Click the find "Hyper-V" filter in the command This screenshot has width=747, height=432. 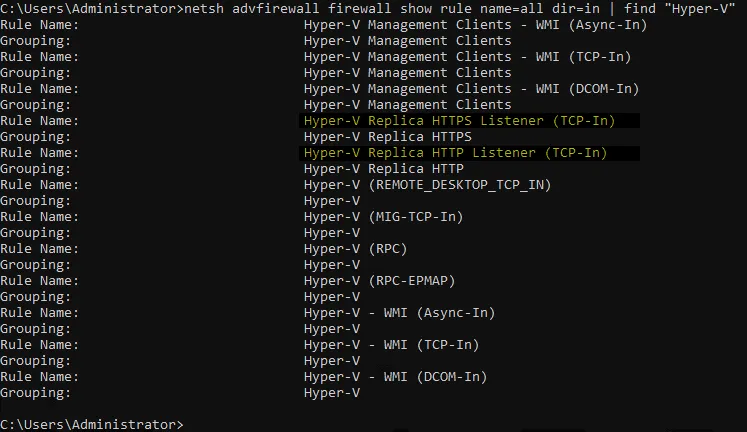click(x=688, y=9)
